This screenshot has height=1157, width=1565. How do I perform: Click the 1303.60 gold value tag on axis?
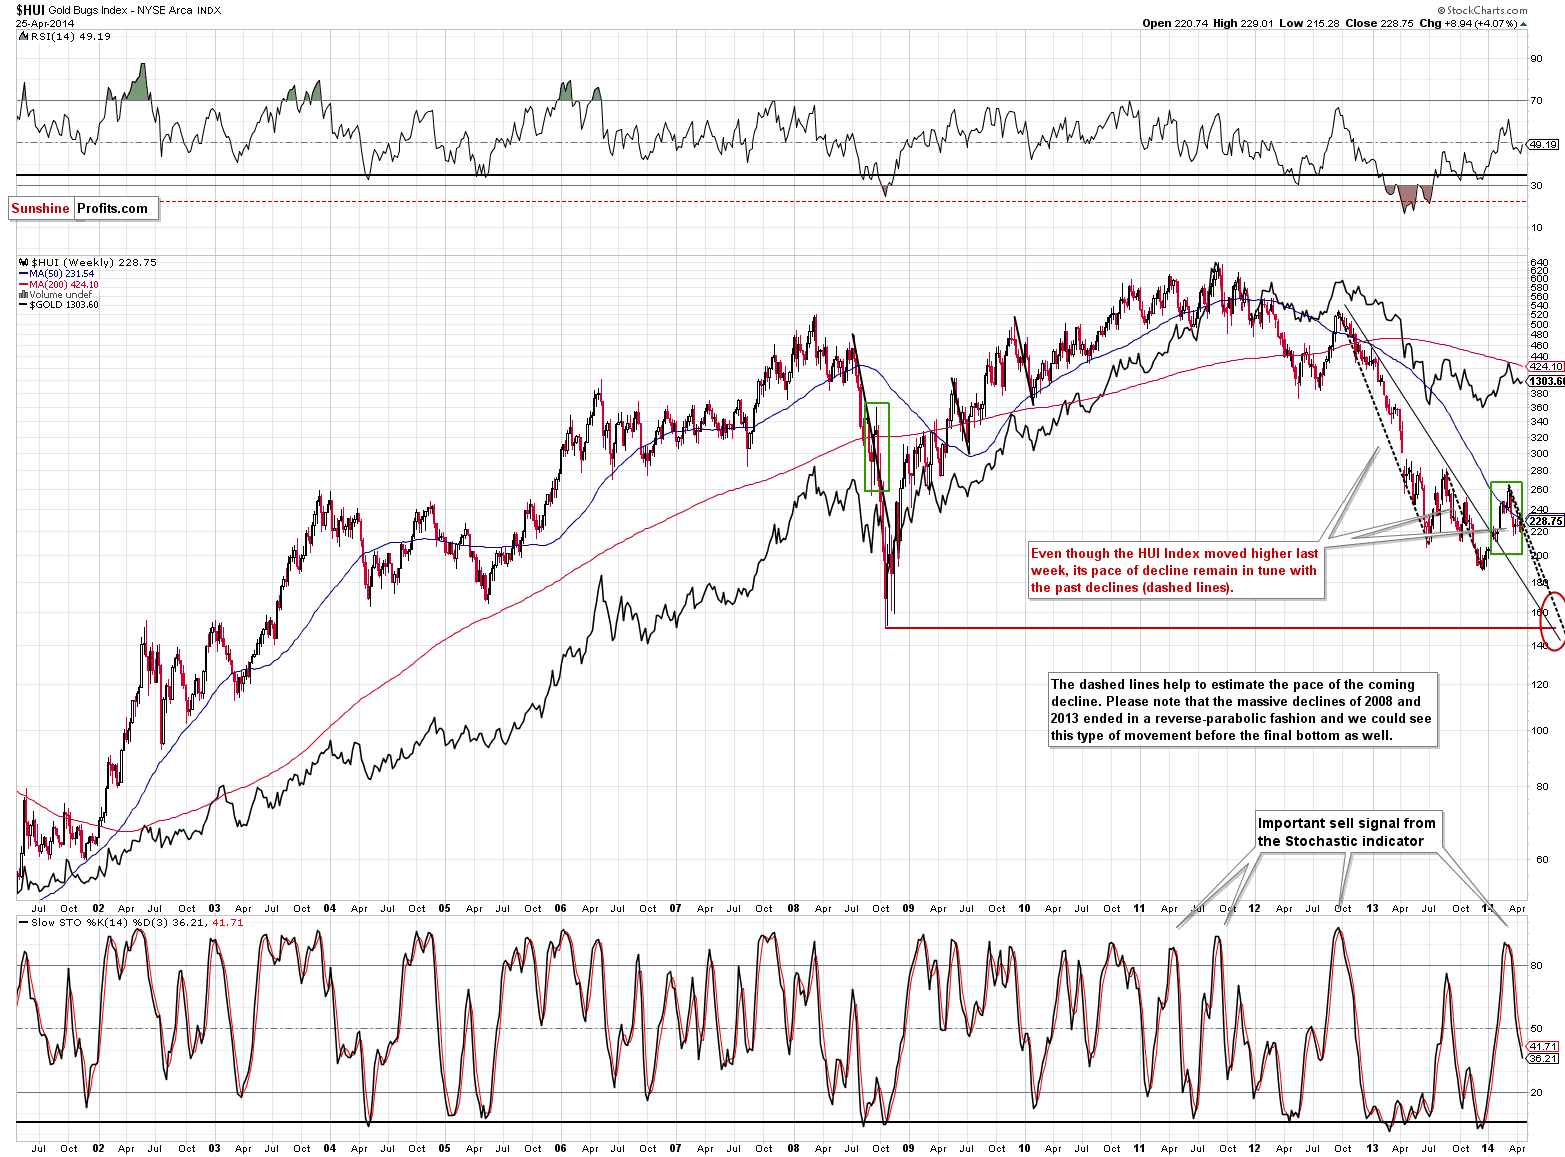click(x=1547, y=381)
